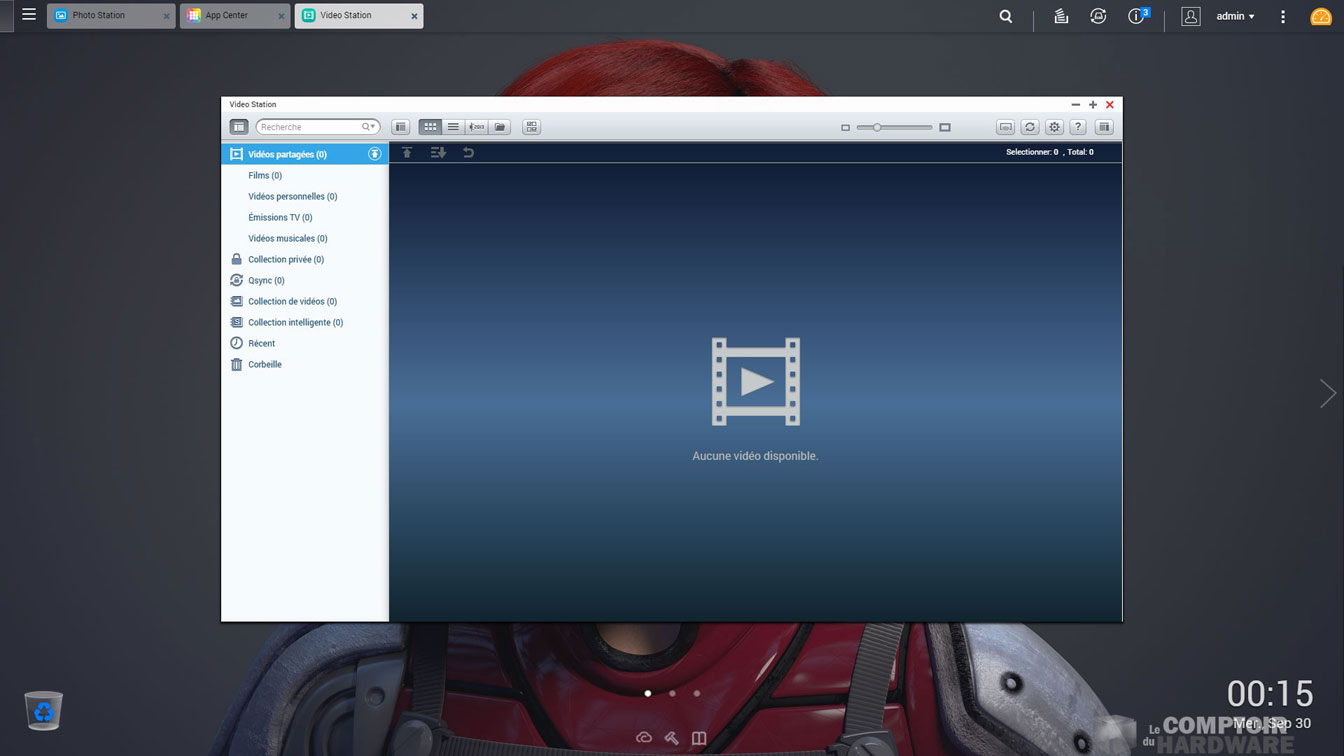This screenshot has height=756, width=1344.
Task: Select the timeline view icon
Action: pyautogui.click(x=477, y=127)
